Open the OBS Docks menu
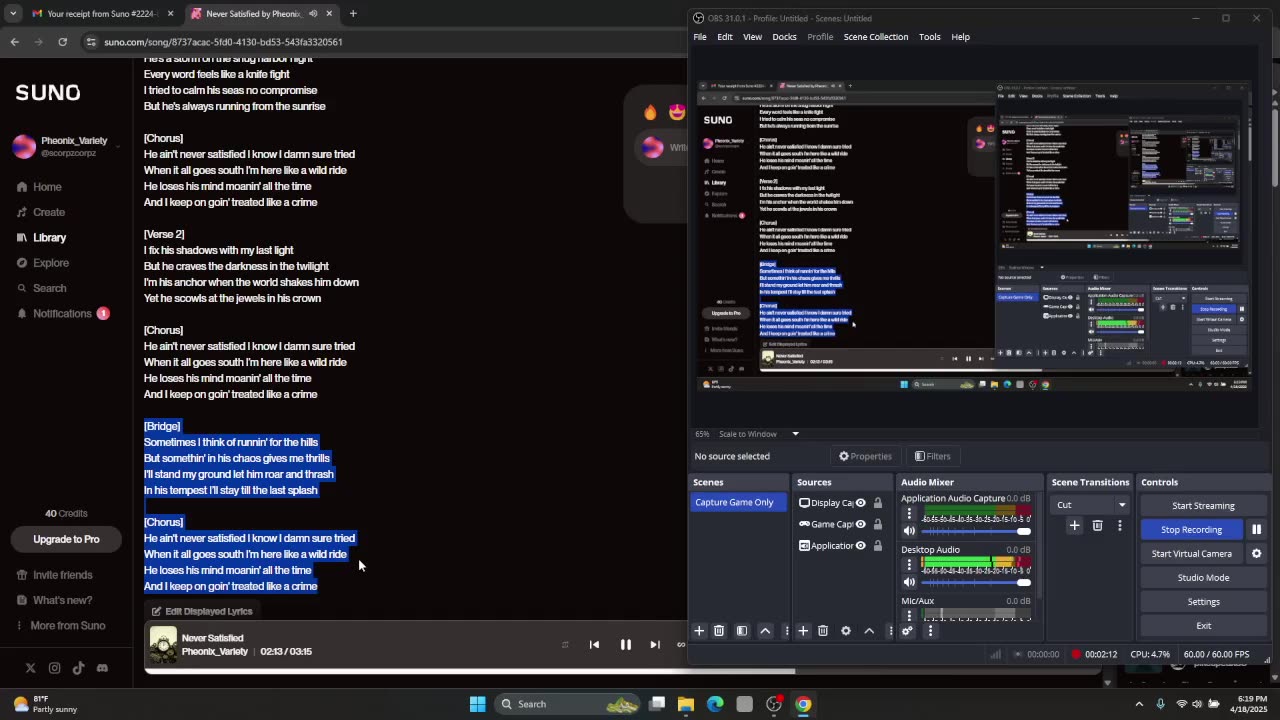Image resolution: width=1280 pixels, height=720 pixels. 784,37
